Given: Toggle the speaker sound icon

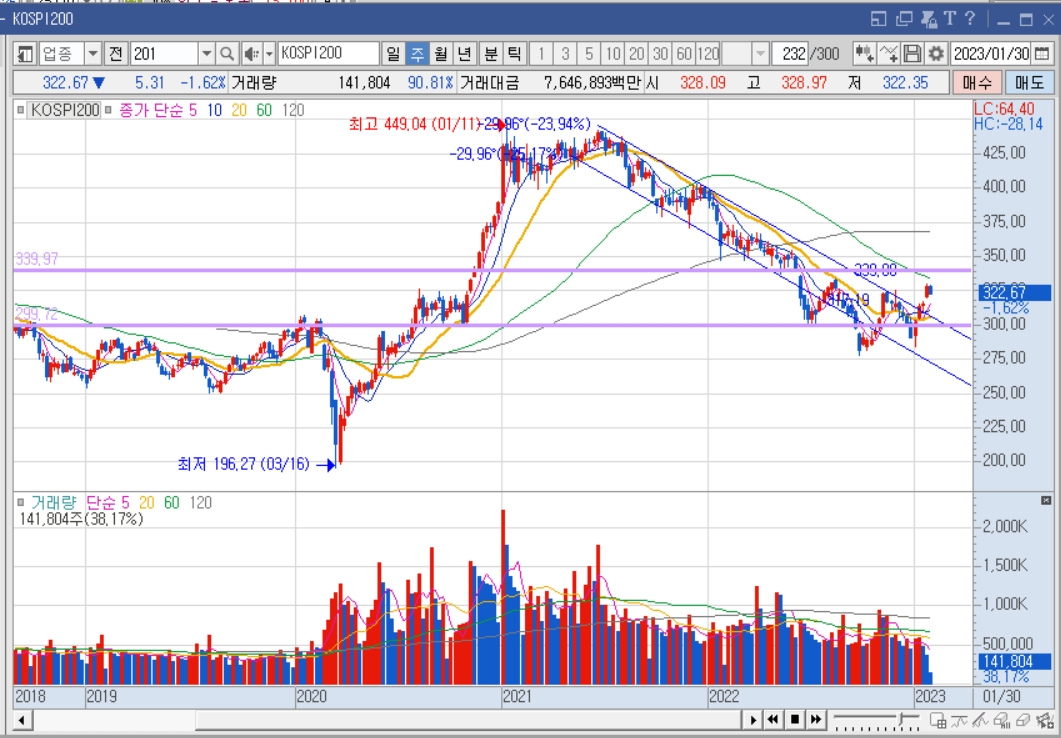Looking at the screenshot, I should [x=251, y=53].
